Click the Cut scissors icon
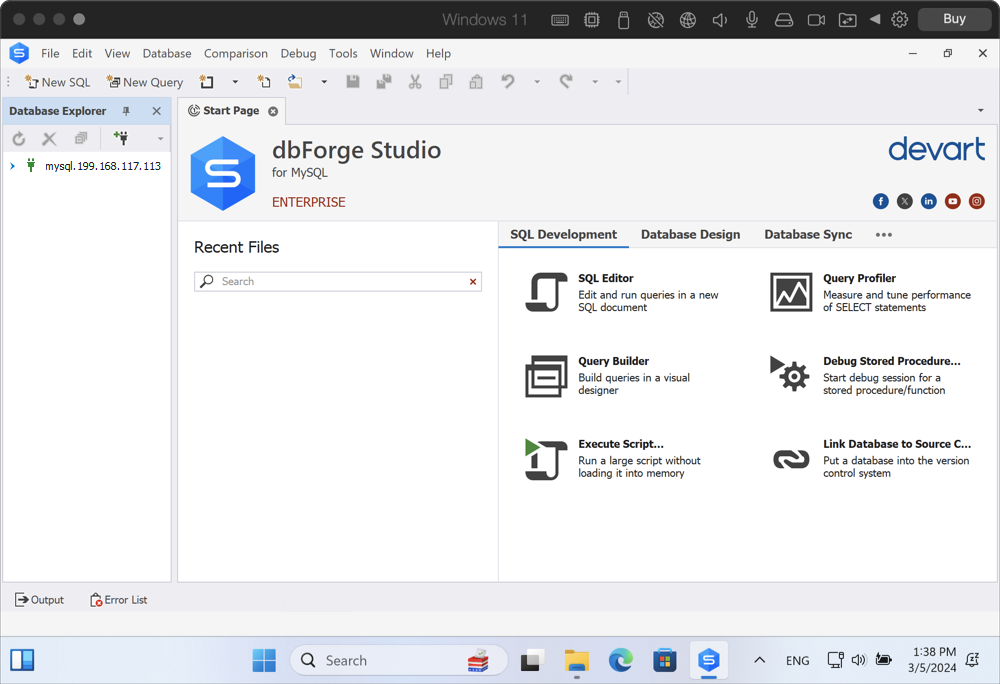Image resolution: width=1000 pixels, height=684 pixels. click(x=415, y=82)
